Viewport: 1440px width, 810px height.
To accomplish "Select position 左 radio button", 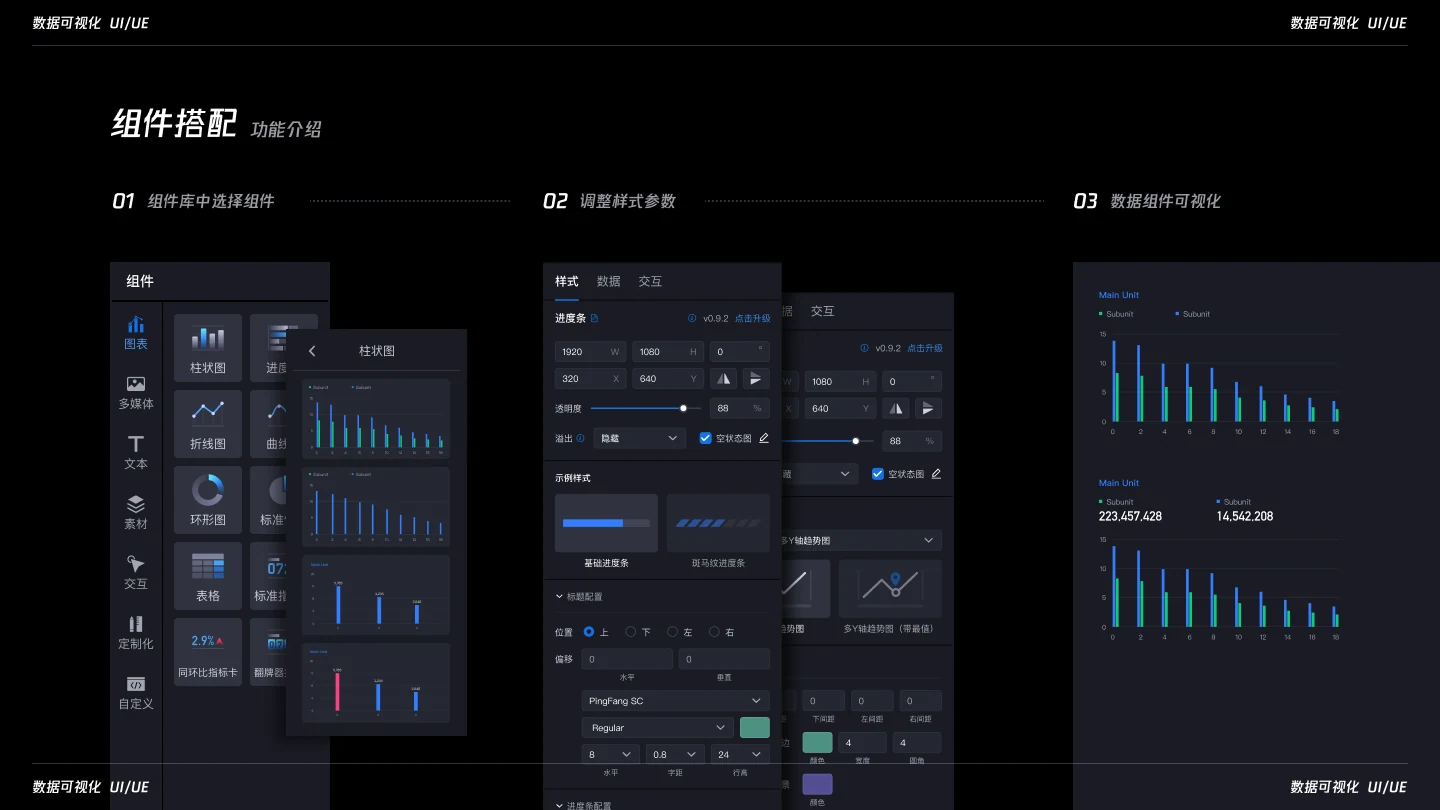I will 673,632.
